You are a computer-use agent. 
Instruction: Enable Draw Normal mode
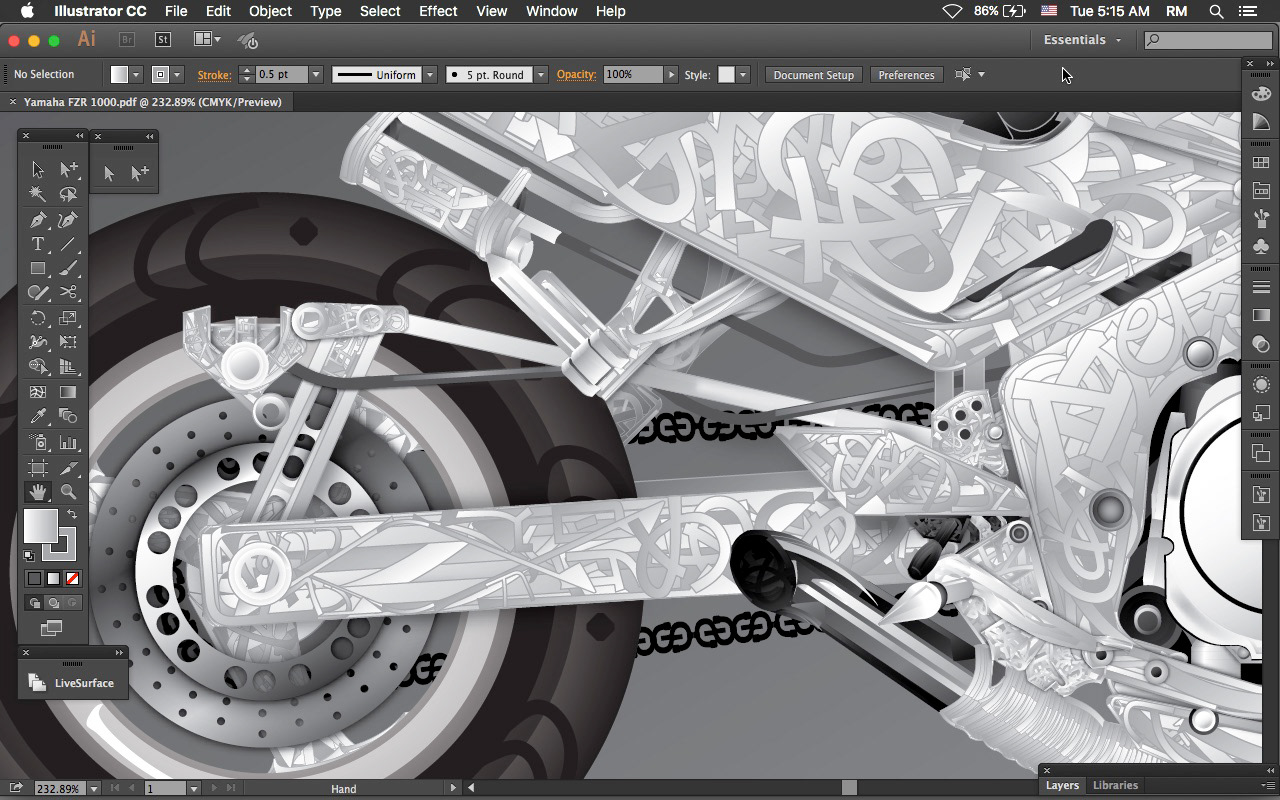point(34,603)
